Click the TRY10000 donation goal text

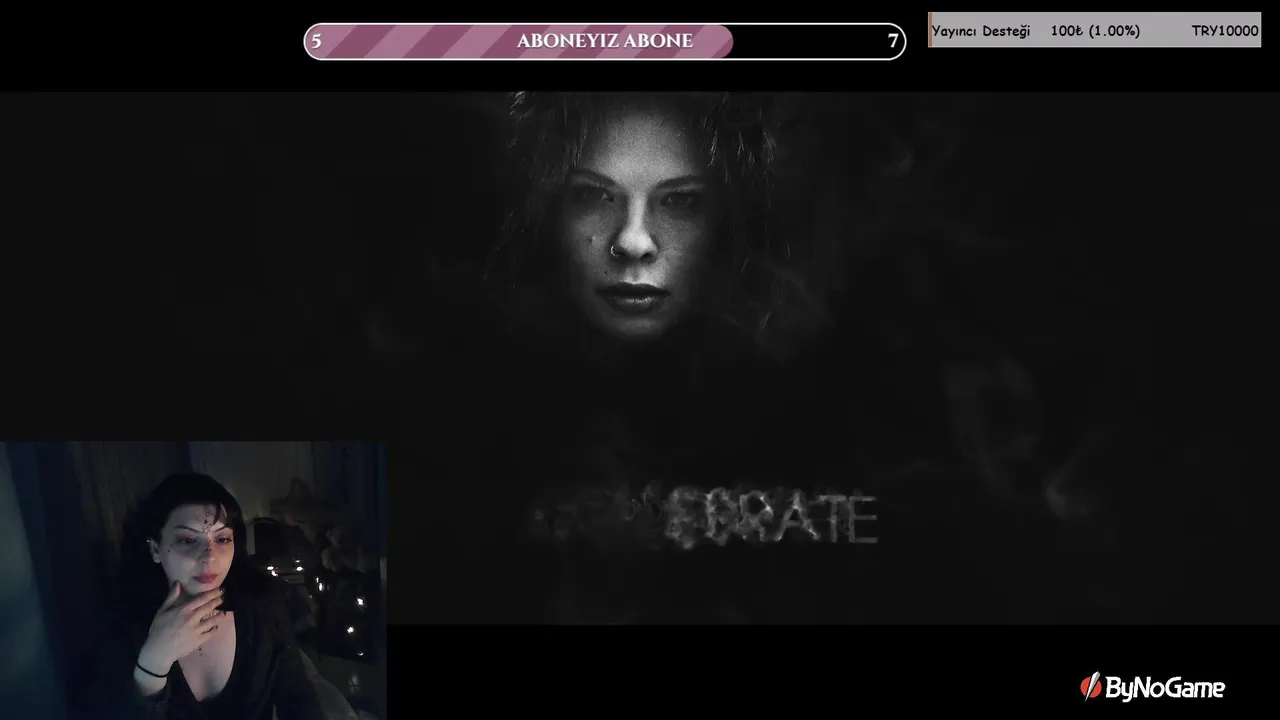coord(1225,31)
